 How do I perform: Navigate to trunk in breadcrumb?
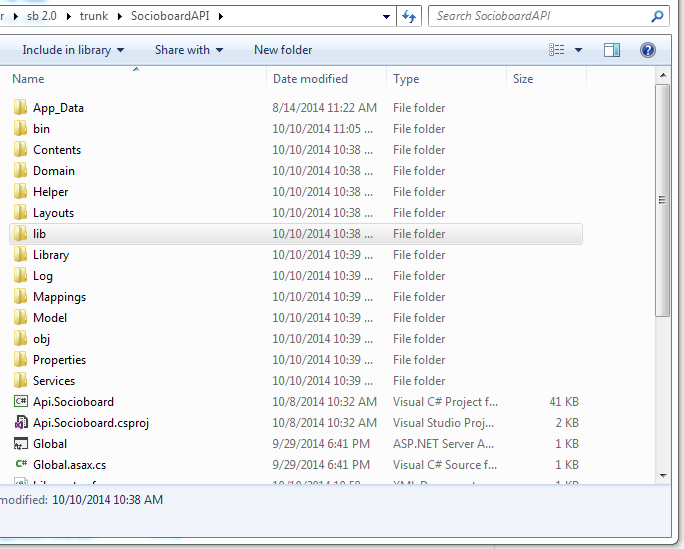(x=94, y=16)
